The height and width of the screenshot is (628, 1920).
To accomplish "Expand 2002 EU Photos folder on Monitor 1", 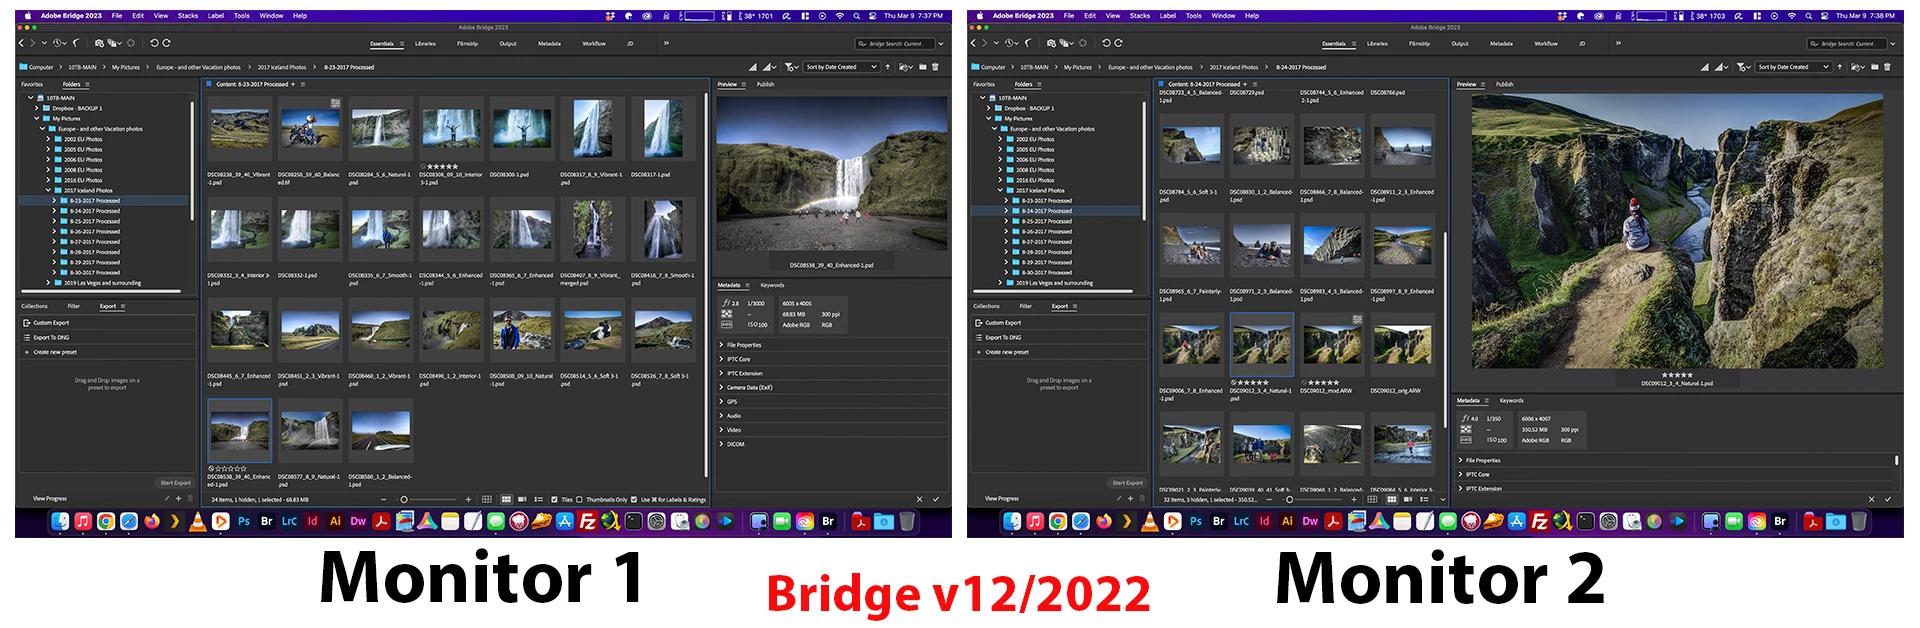I will (x=48, y=139).
